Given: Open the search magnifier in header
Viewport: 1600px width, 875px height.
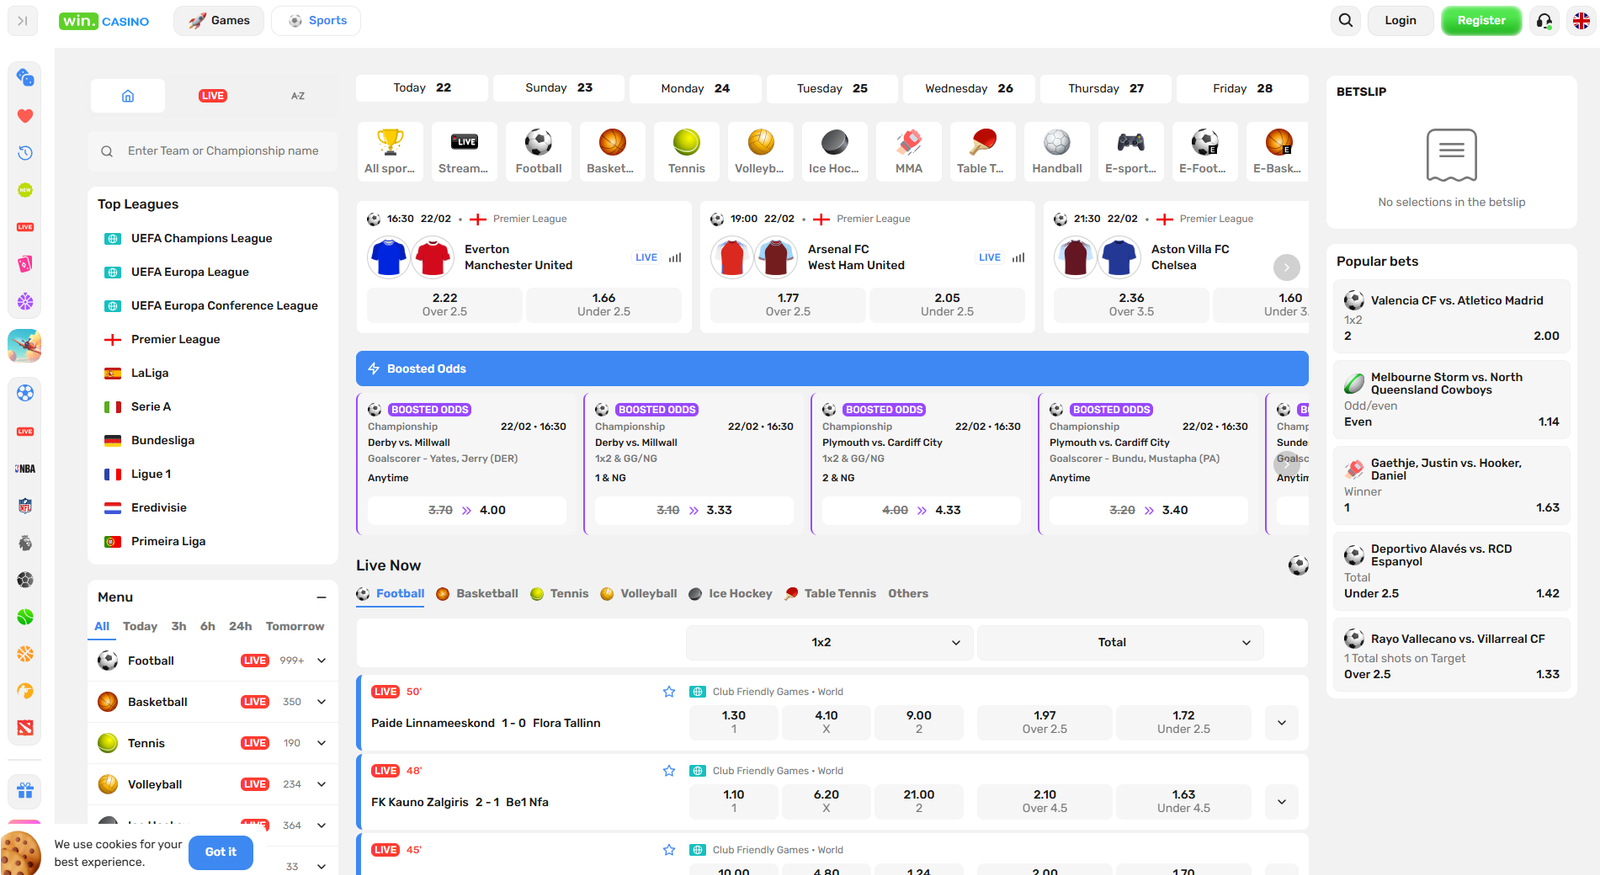Looking at the screenshot, I should (x=1346, y=20).
